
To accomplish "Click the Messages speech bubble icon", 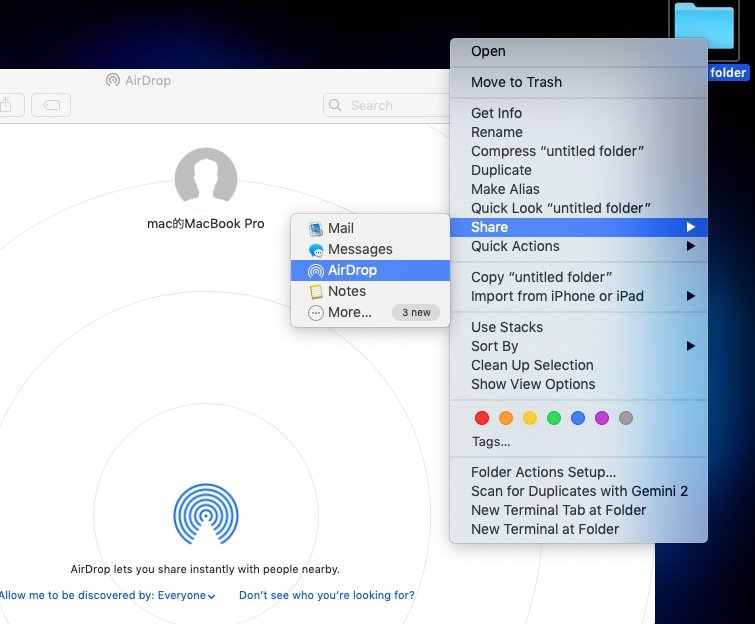I will click(316, 250).
